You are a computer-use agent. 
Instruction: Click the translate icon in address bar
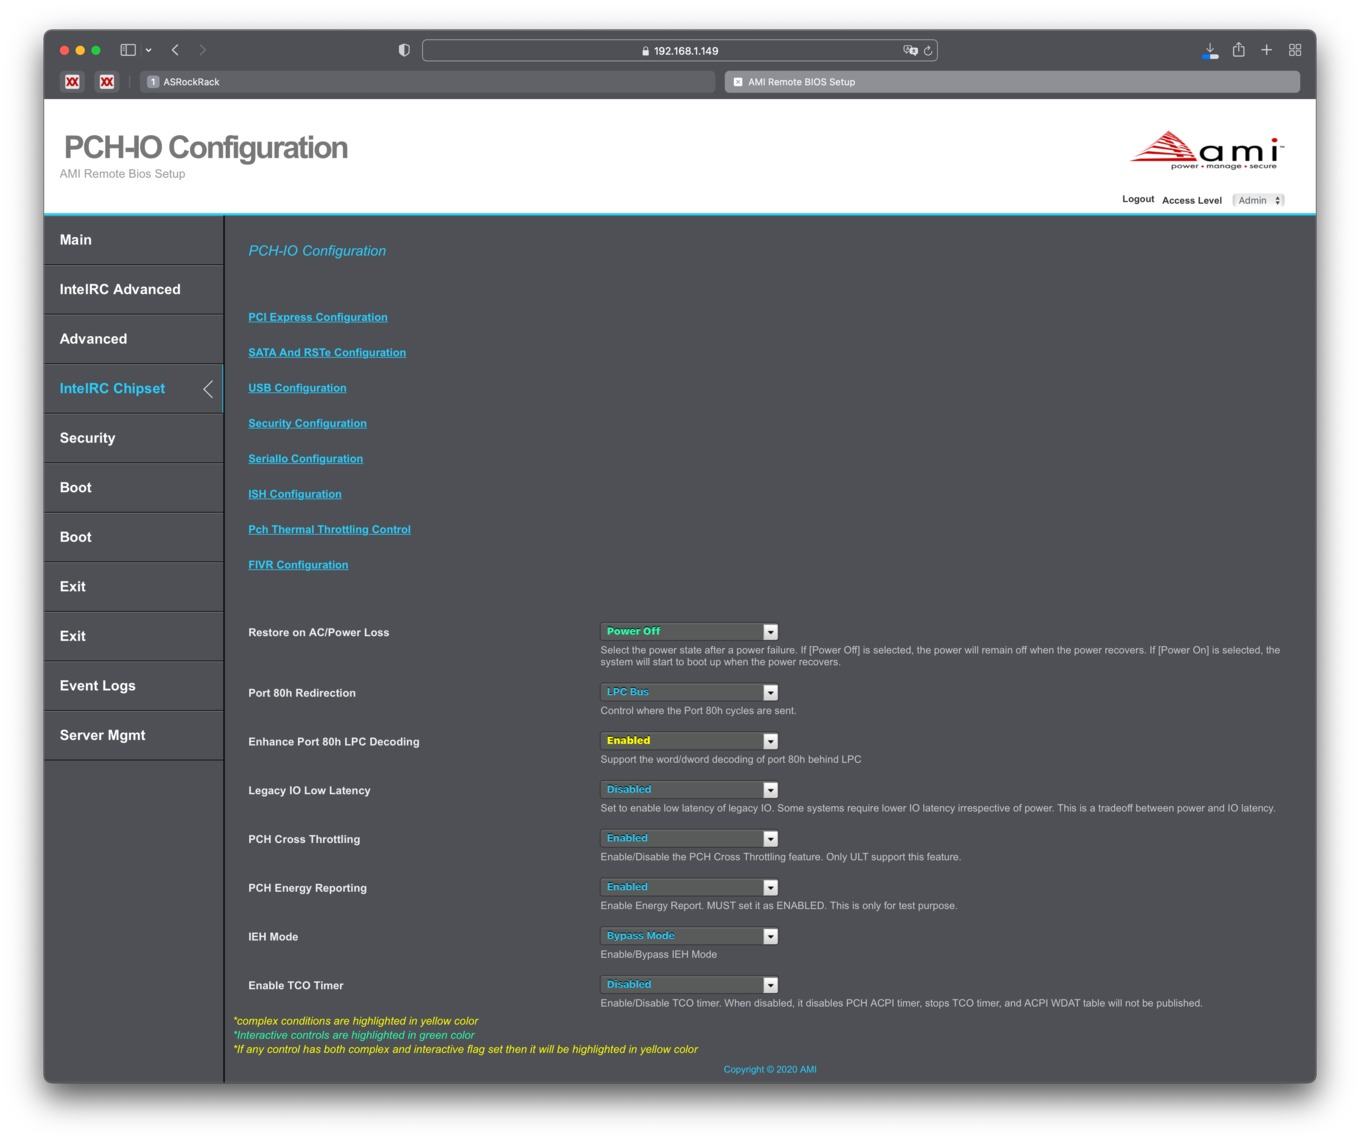click(910, 50)
